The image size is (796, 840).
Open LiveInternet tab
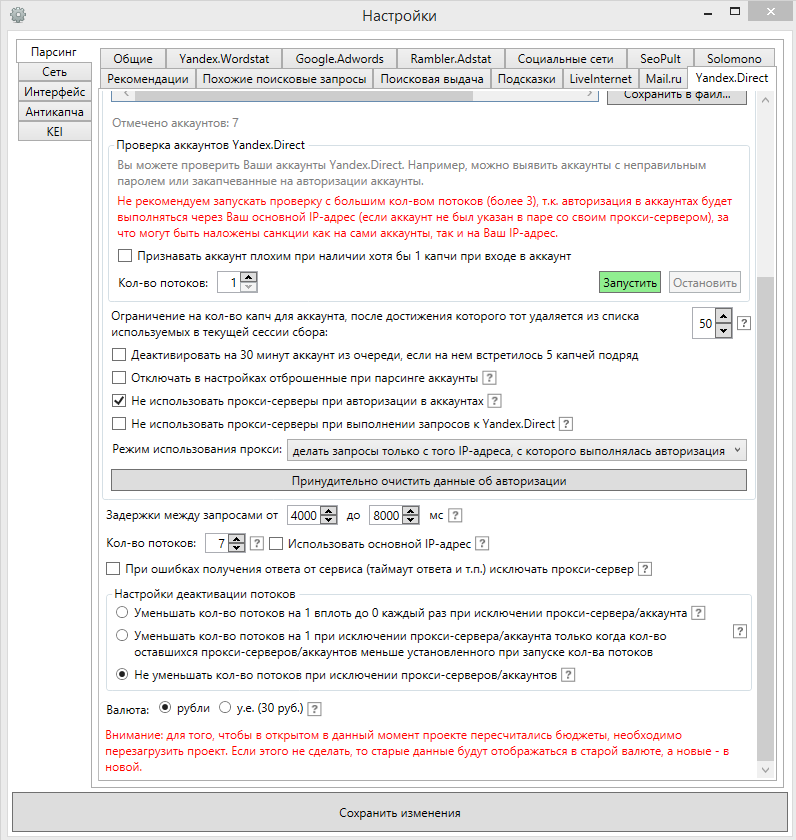point(600,79)
